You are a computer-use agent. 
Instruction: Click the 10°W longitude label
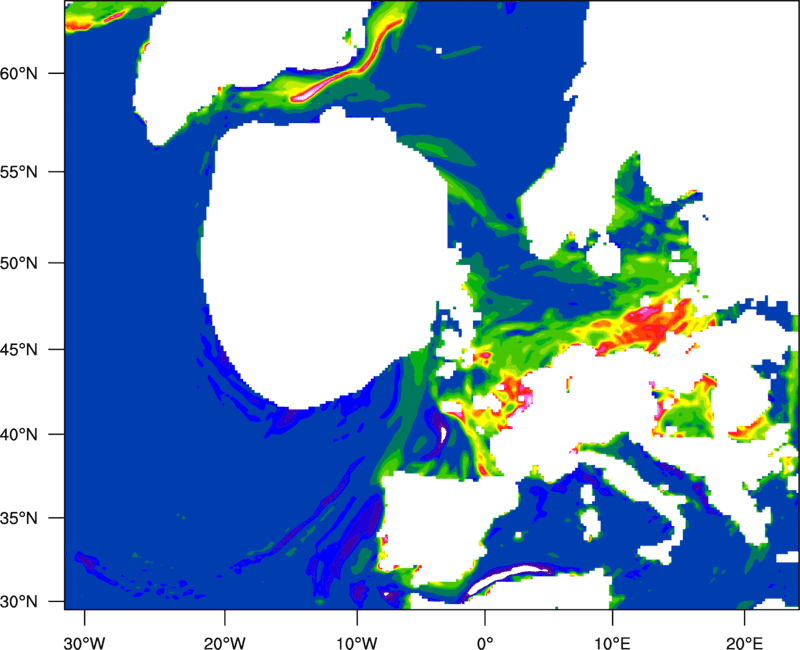pyautogui.click(x=356, y=643)
